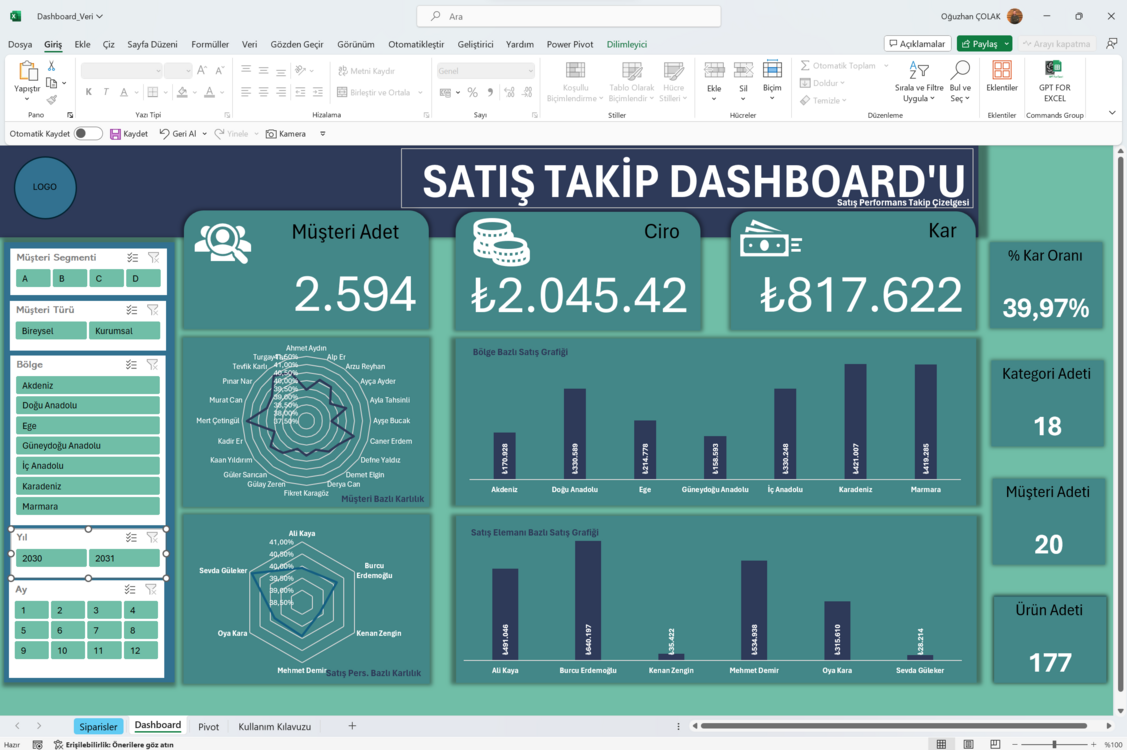The width and height of the screenshot is (1127, 750).
Task: Go to next sheet arrow
Action: [x=39, y=726]
